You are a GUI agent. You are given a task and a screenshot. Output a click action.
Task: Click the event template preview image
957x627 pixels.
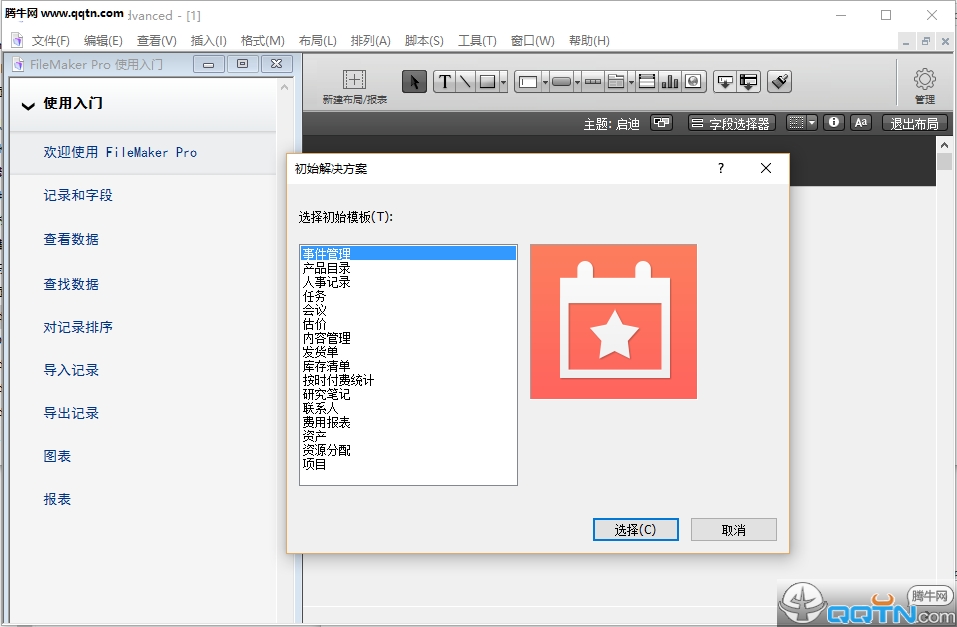click(x=613, y=322)
